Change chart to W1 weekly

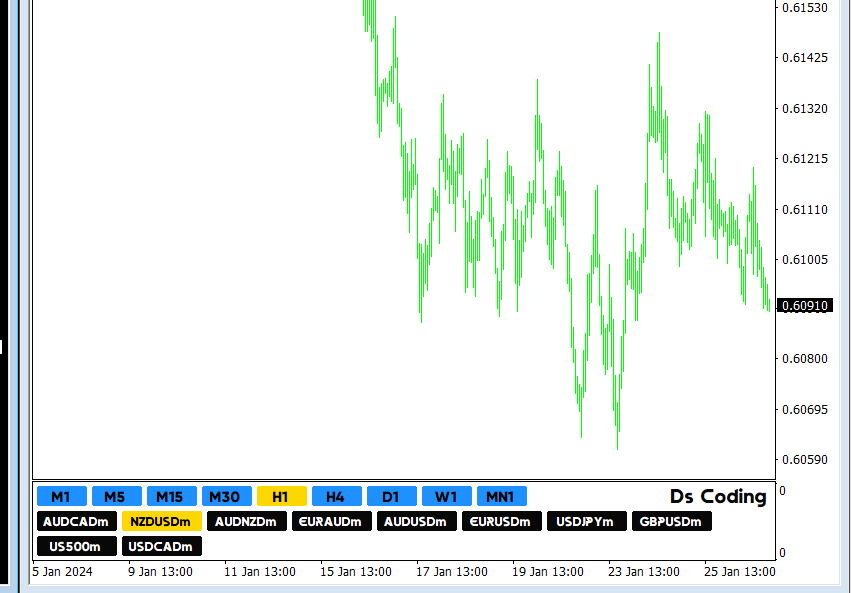tap(447, 496)
